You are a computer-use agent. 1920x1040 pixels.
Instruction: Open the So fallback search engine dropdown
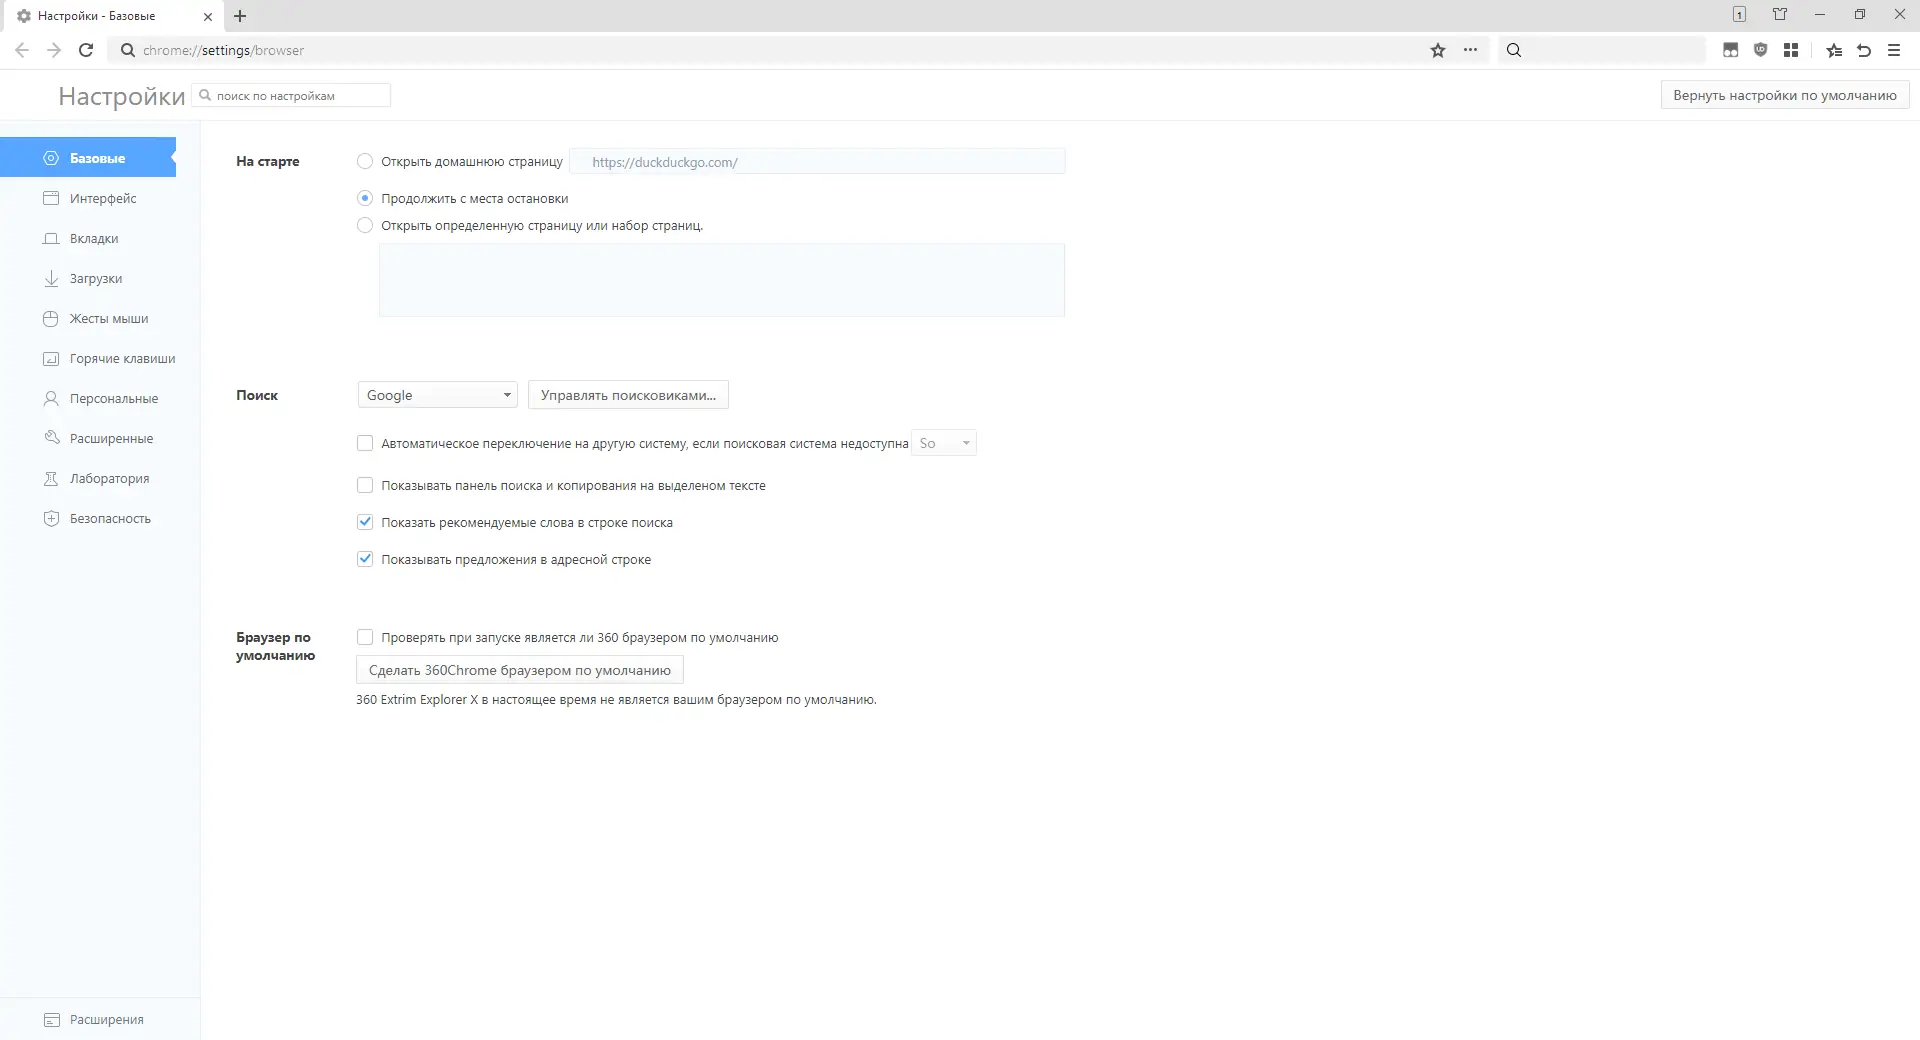point(944,443)
